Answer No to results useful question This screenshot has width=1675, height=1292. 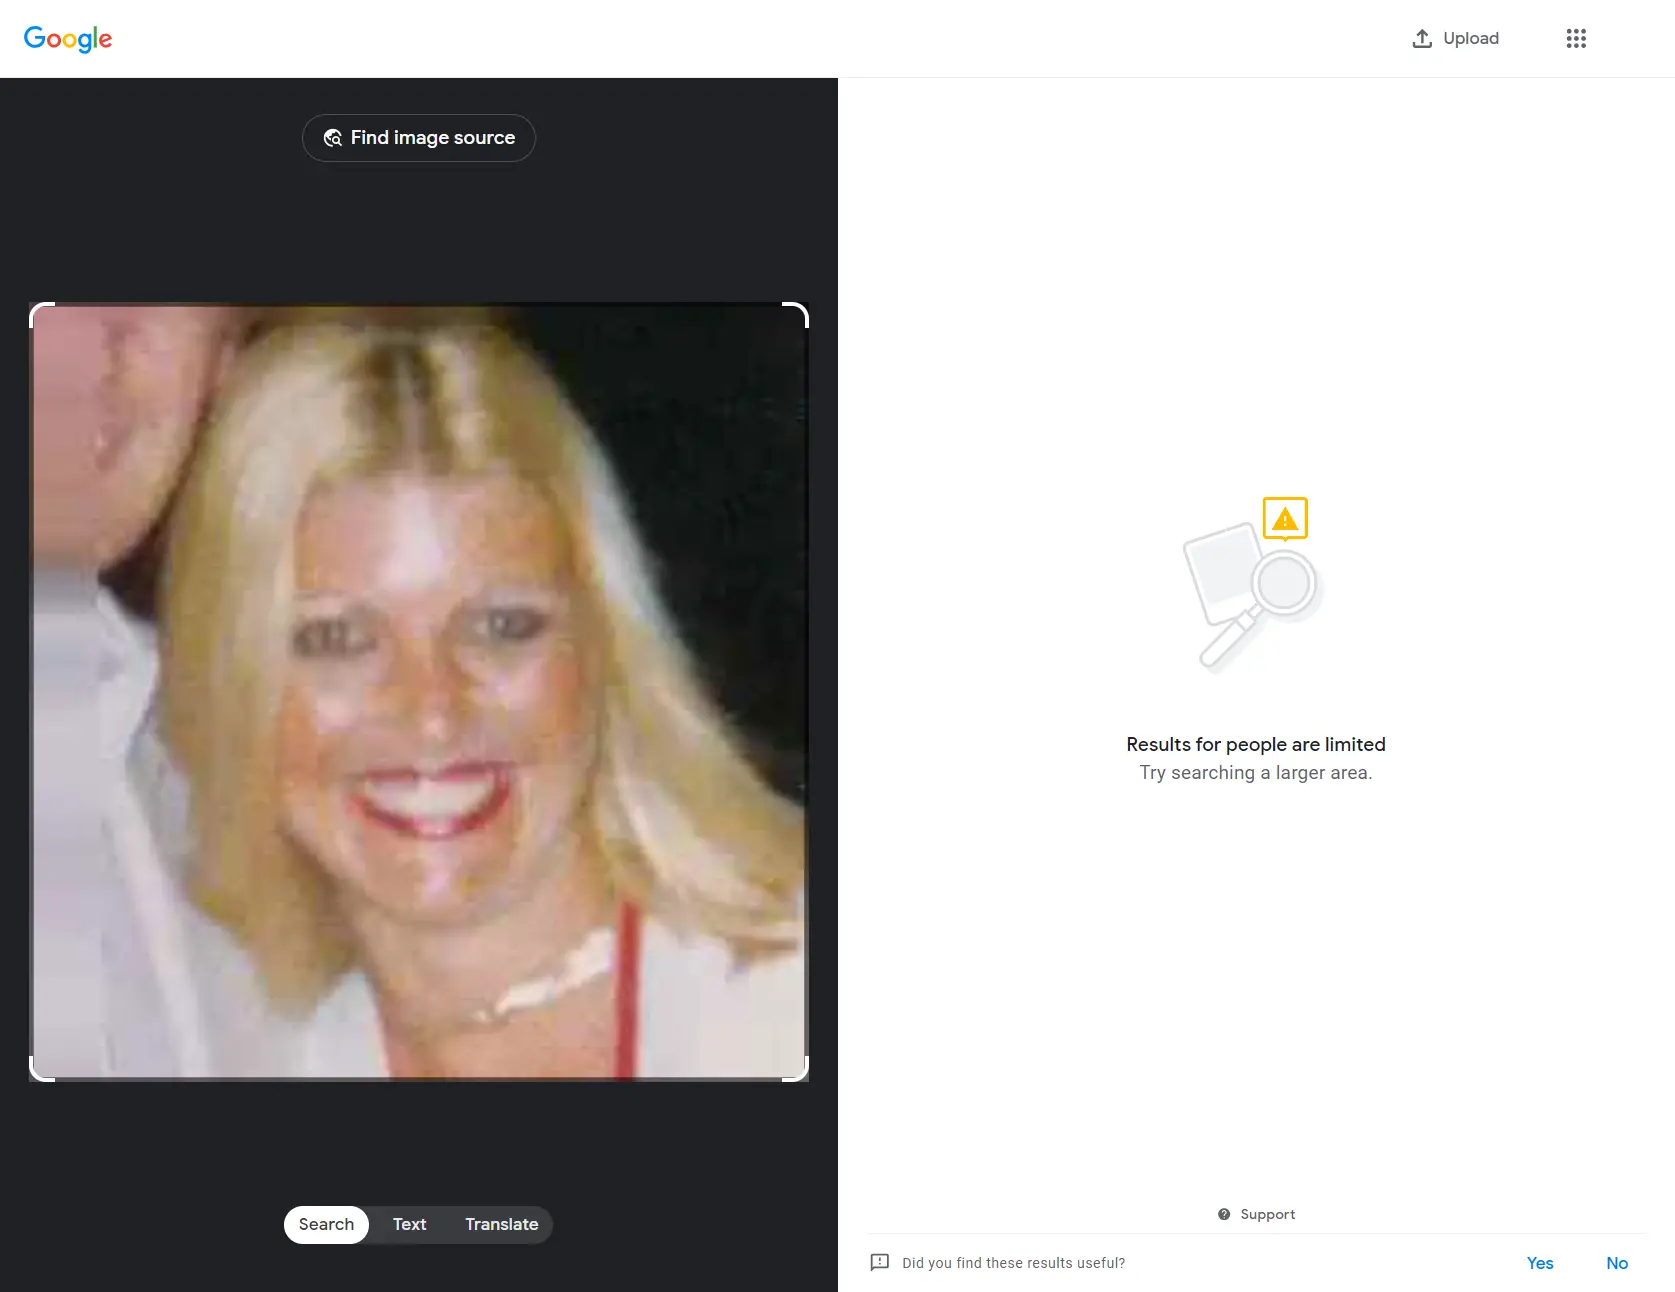(x=1616, y=1263)
